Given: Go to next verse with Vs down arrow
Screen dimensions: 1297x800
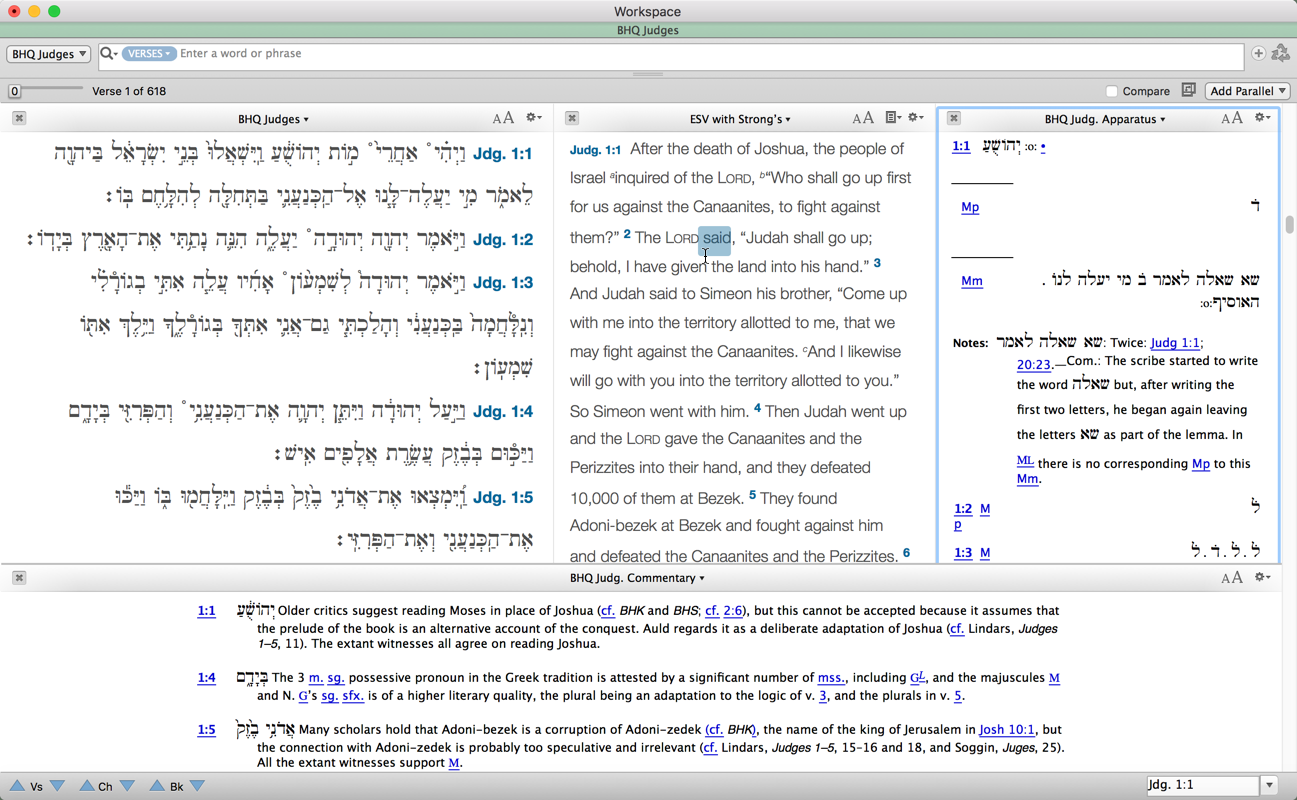Looking at the screenshot, I should [58, 786].
